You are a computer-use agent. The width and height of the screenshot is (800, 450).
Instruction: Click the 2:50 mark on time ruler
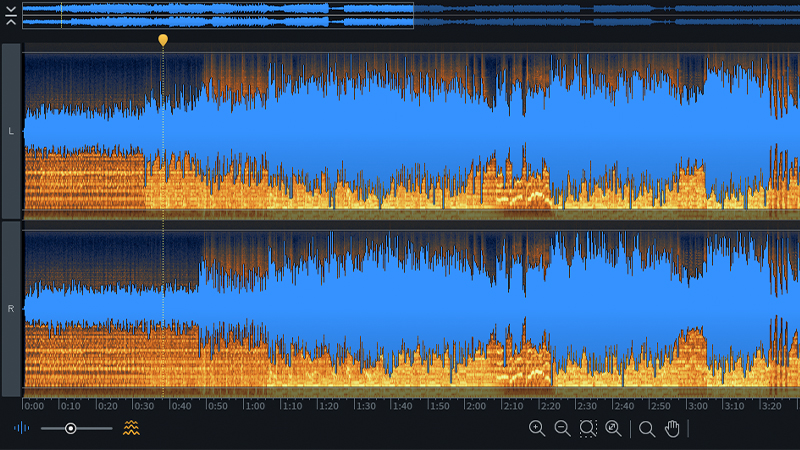coord(660,406)
